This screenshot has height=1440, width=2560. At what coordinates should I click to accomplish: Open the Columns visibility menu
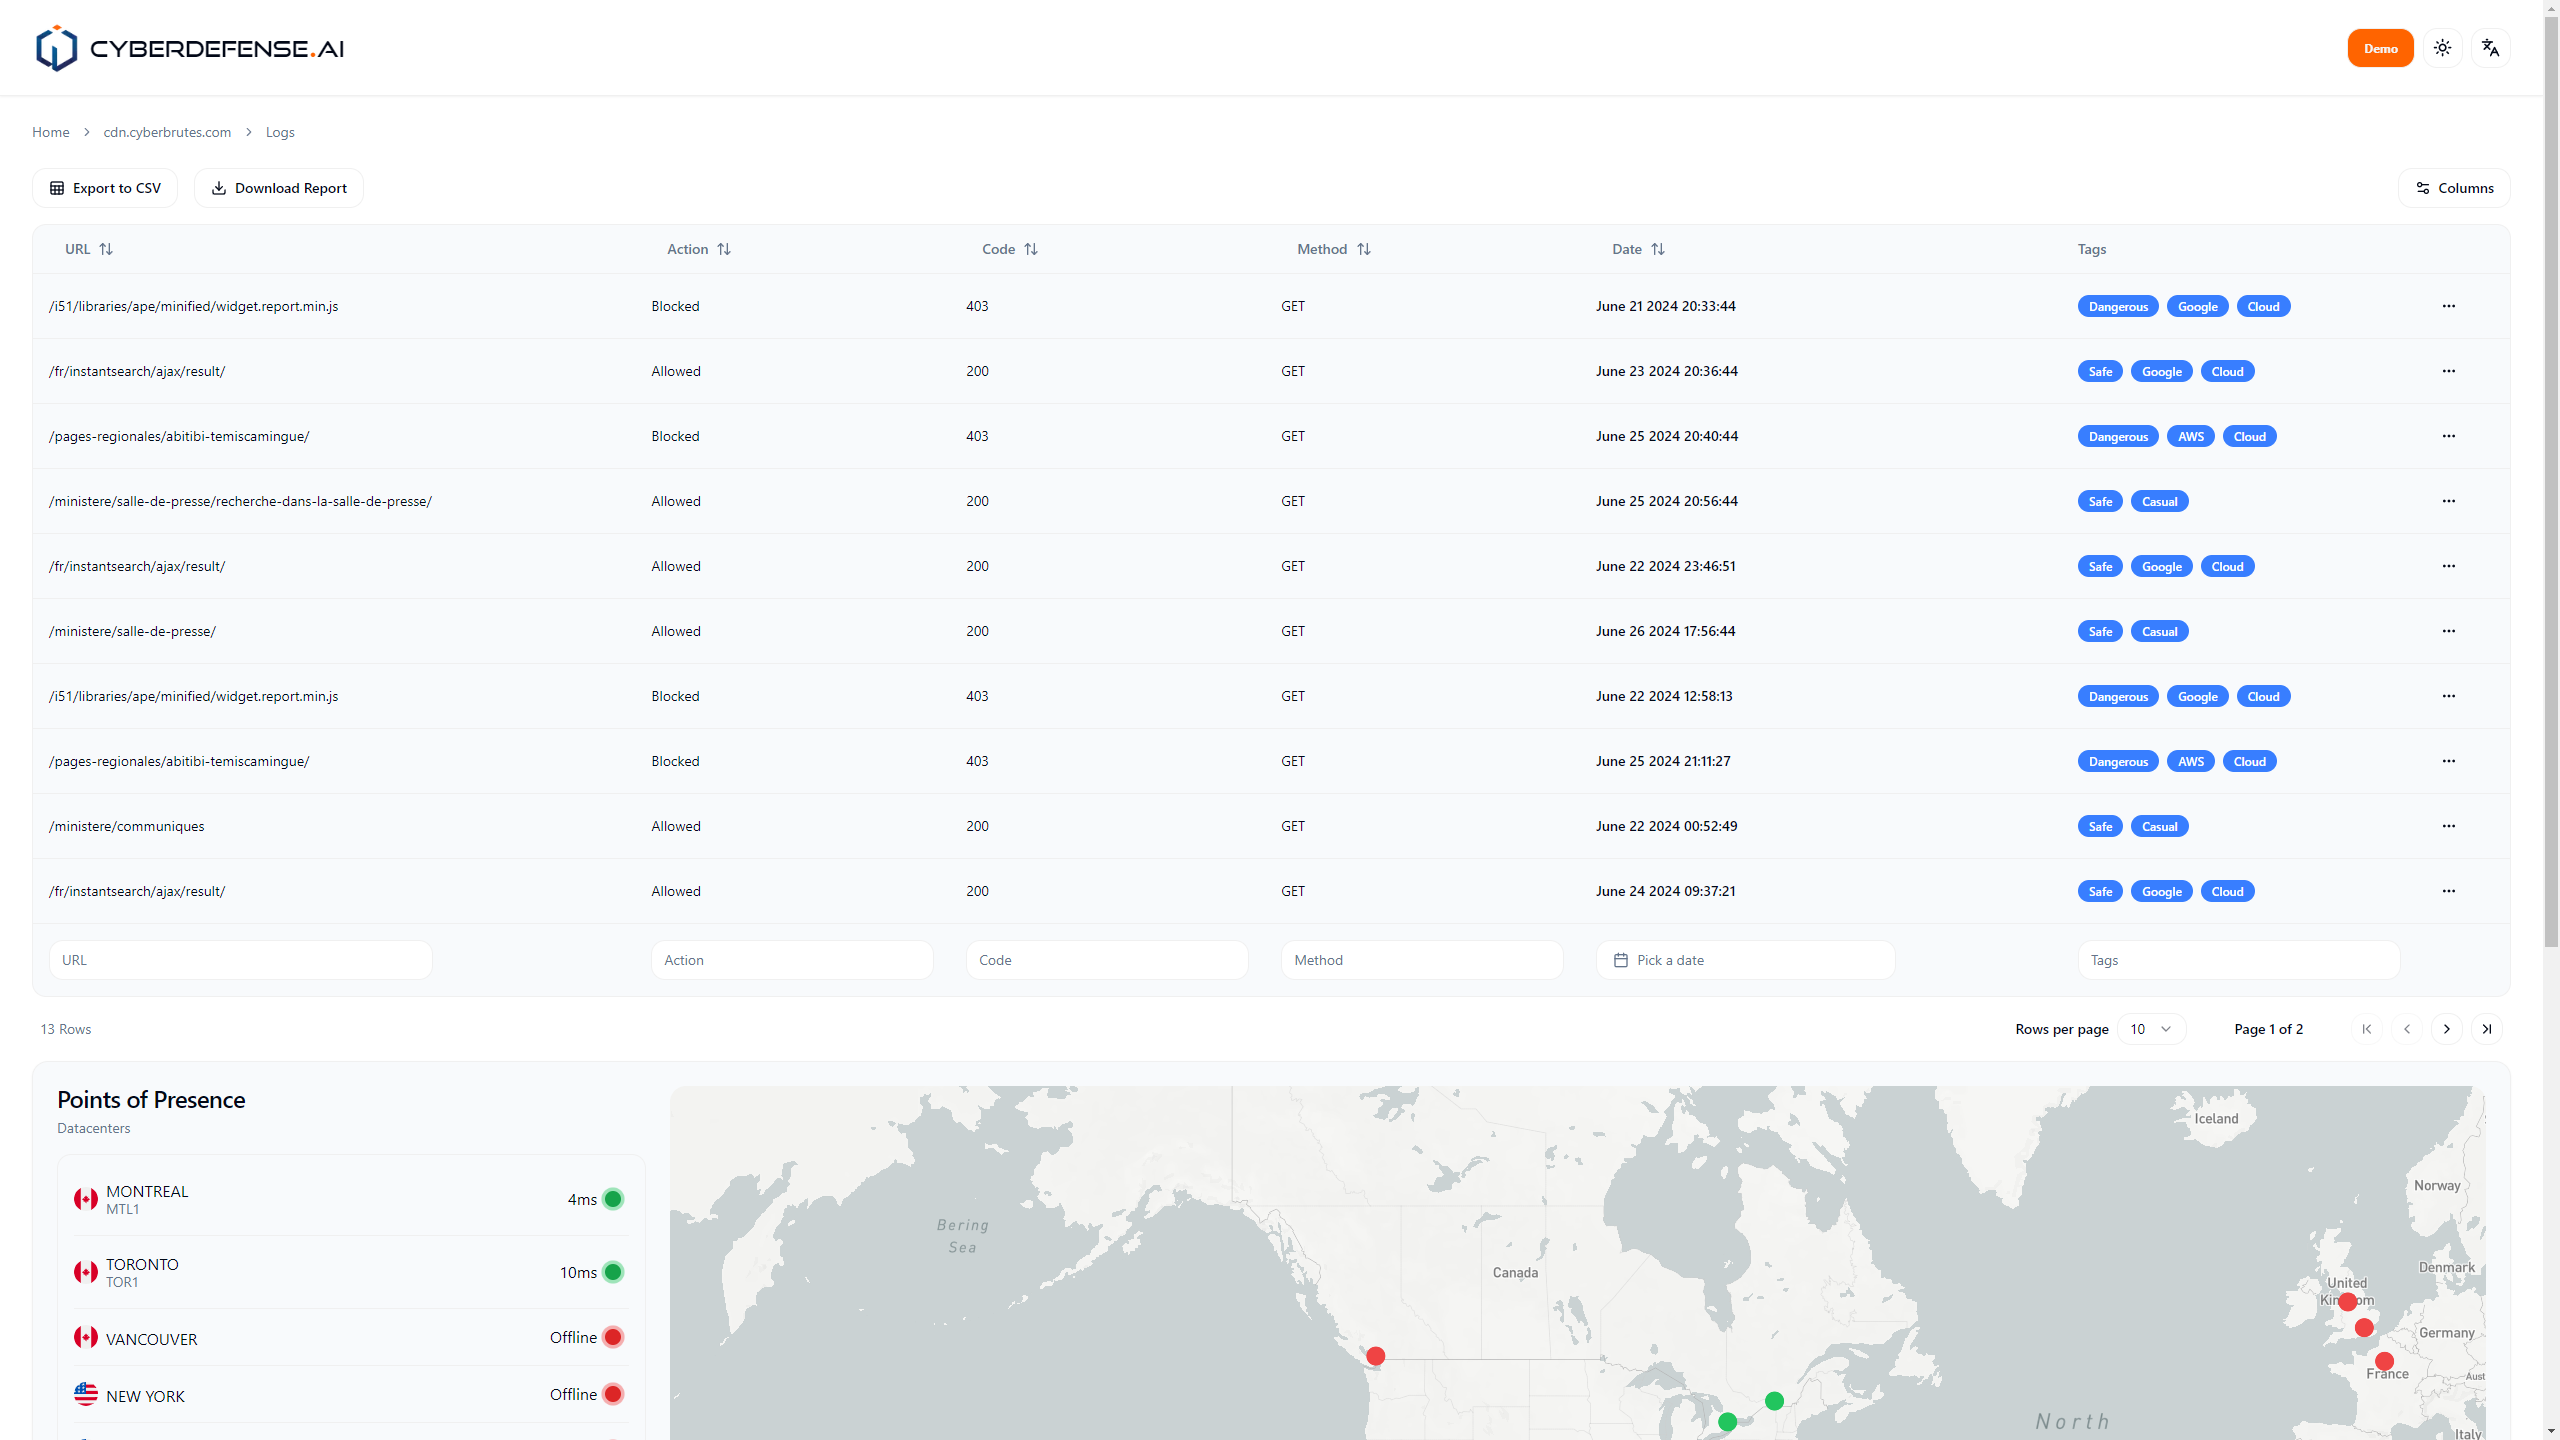(2454, 188)
